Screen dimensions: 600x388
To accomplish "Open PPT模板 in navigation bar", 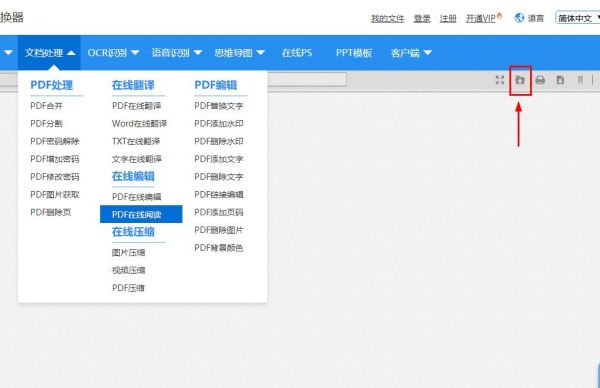I will point(354,53).
